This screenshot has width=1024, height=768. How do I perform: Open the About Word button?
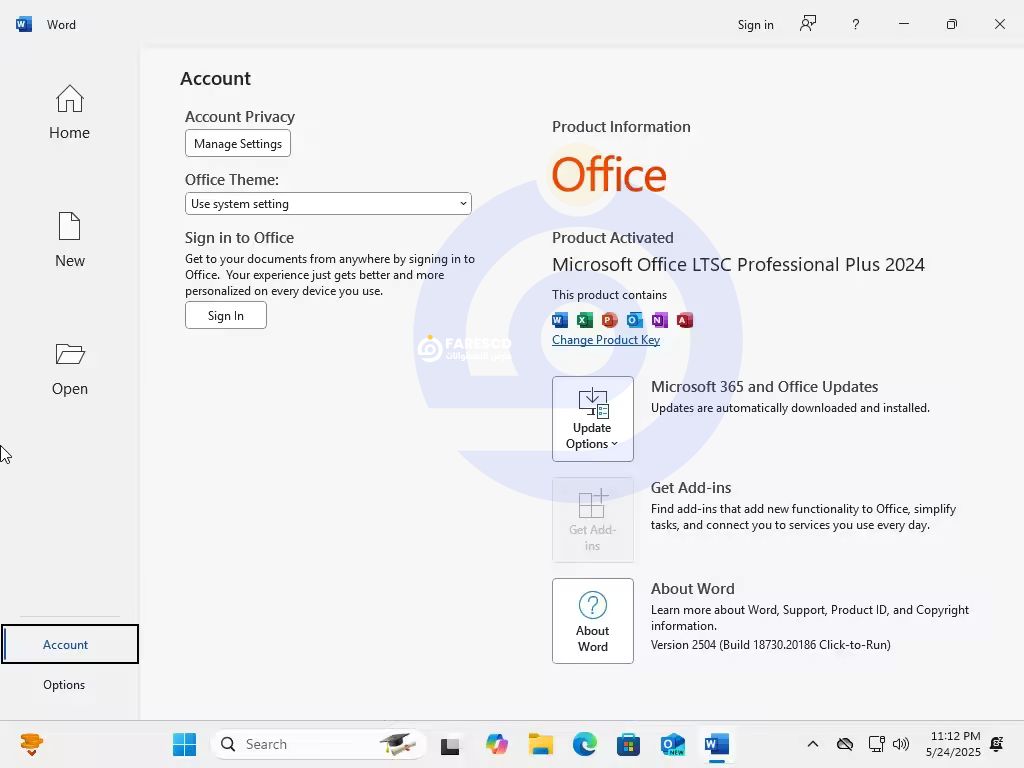click(592, 620)
